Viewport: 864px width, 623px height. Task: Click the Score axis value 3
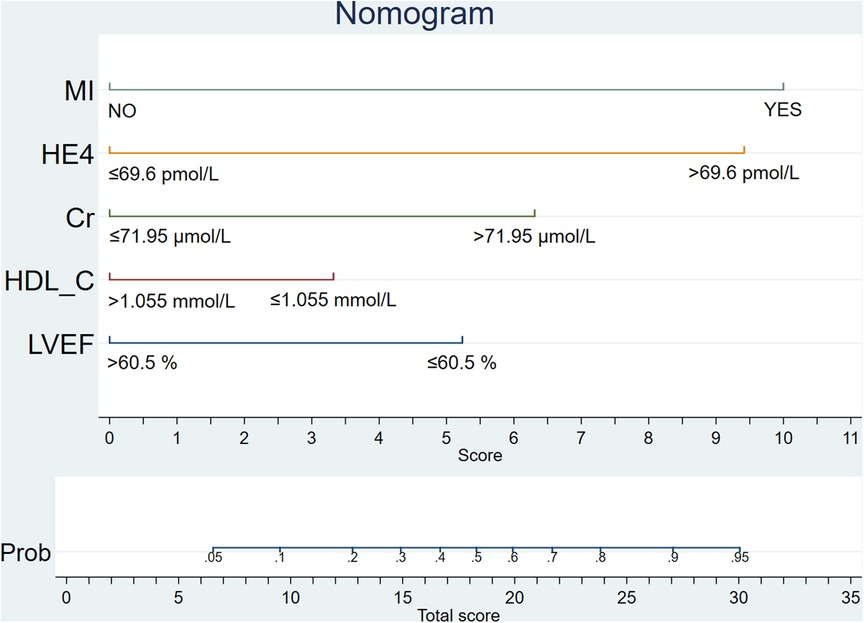tap(312, 438)
